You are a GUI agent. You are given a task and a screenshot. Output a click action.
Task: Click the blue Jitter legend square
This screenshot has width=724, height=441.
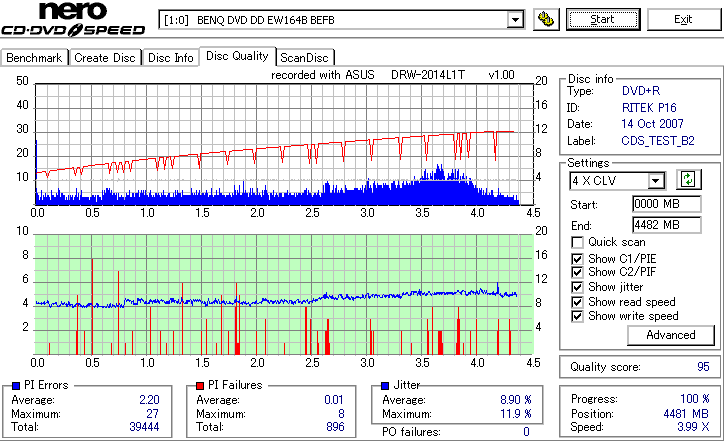coord(385,386)
